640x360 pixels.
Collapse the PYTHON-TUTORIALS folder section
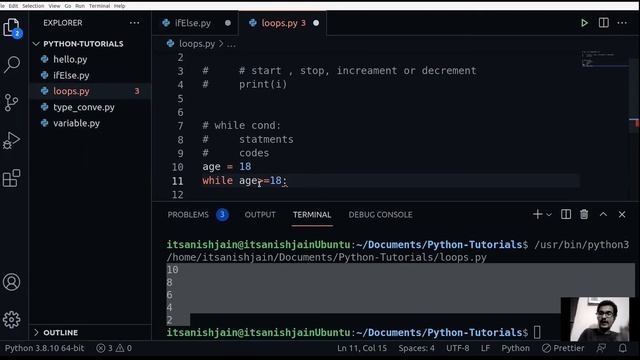pyautogui.click(x=83, y=44)
